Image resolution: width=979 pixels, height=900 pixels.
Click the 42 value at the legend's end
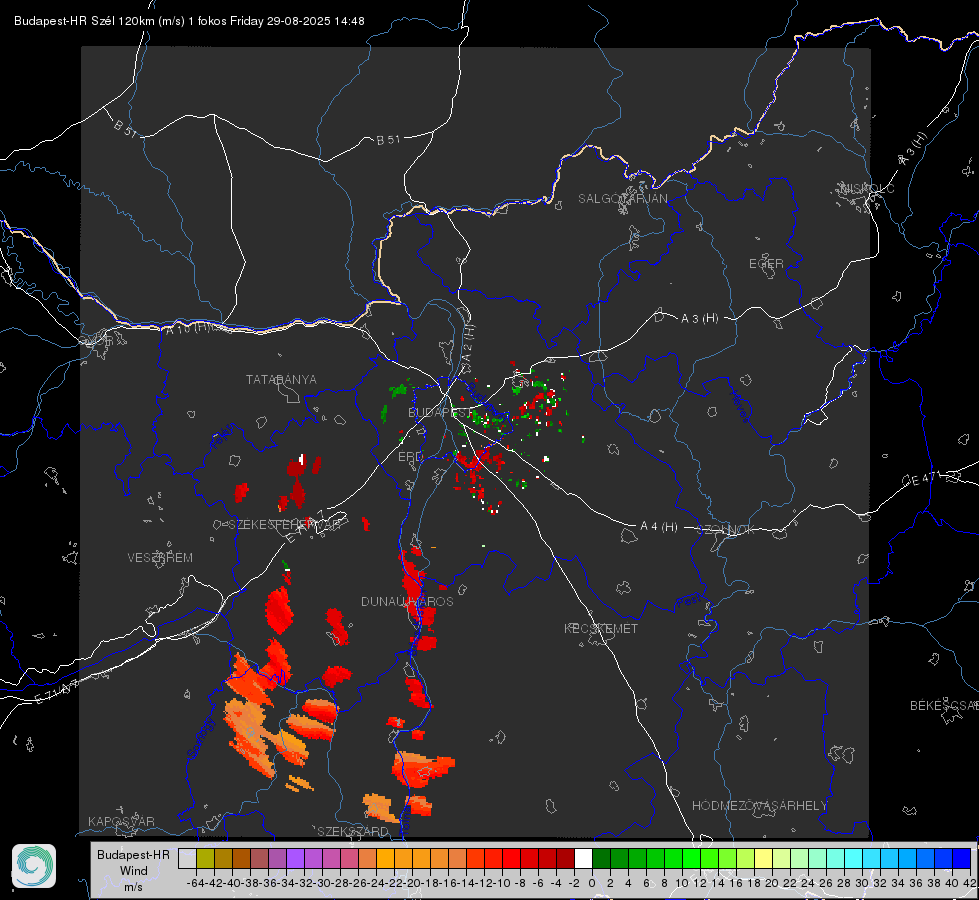(970, 883)
